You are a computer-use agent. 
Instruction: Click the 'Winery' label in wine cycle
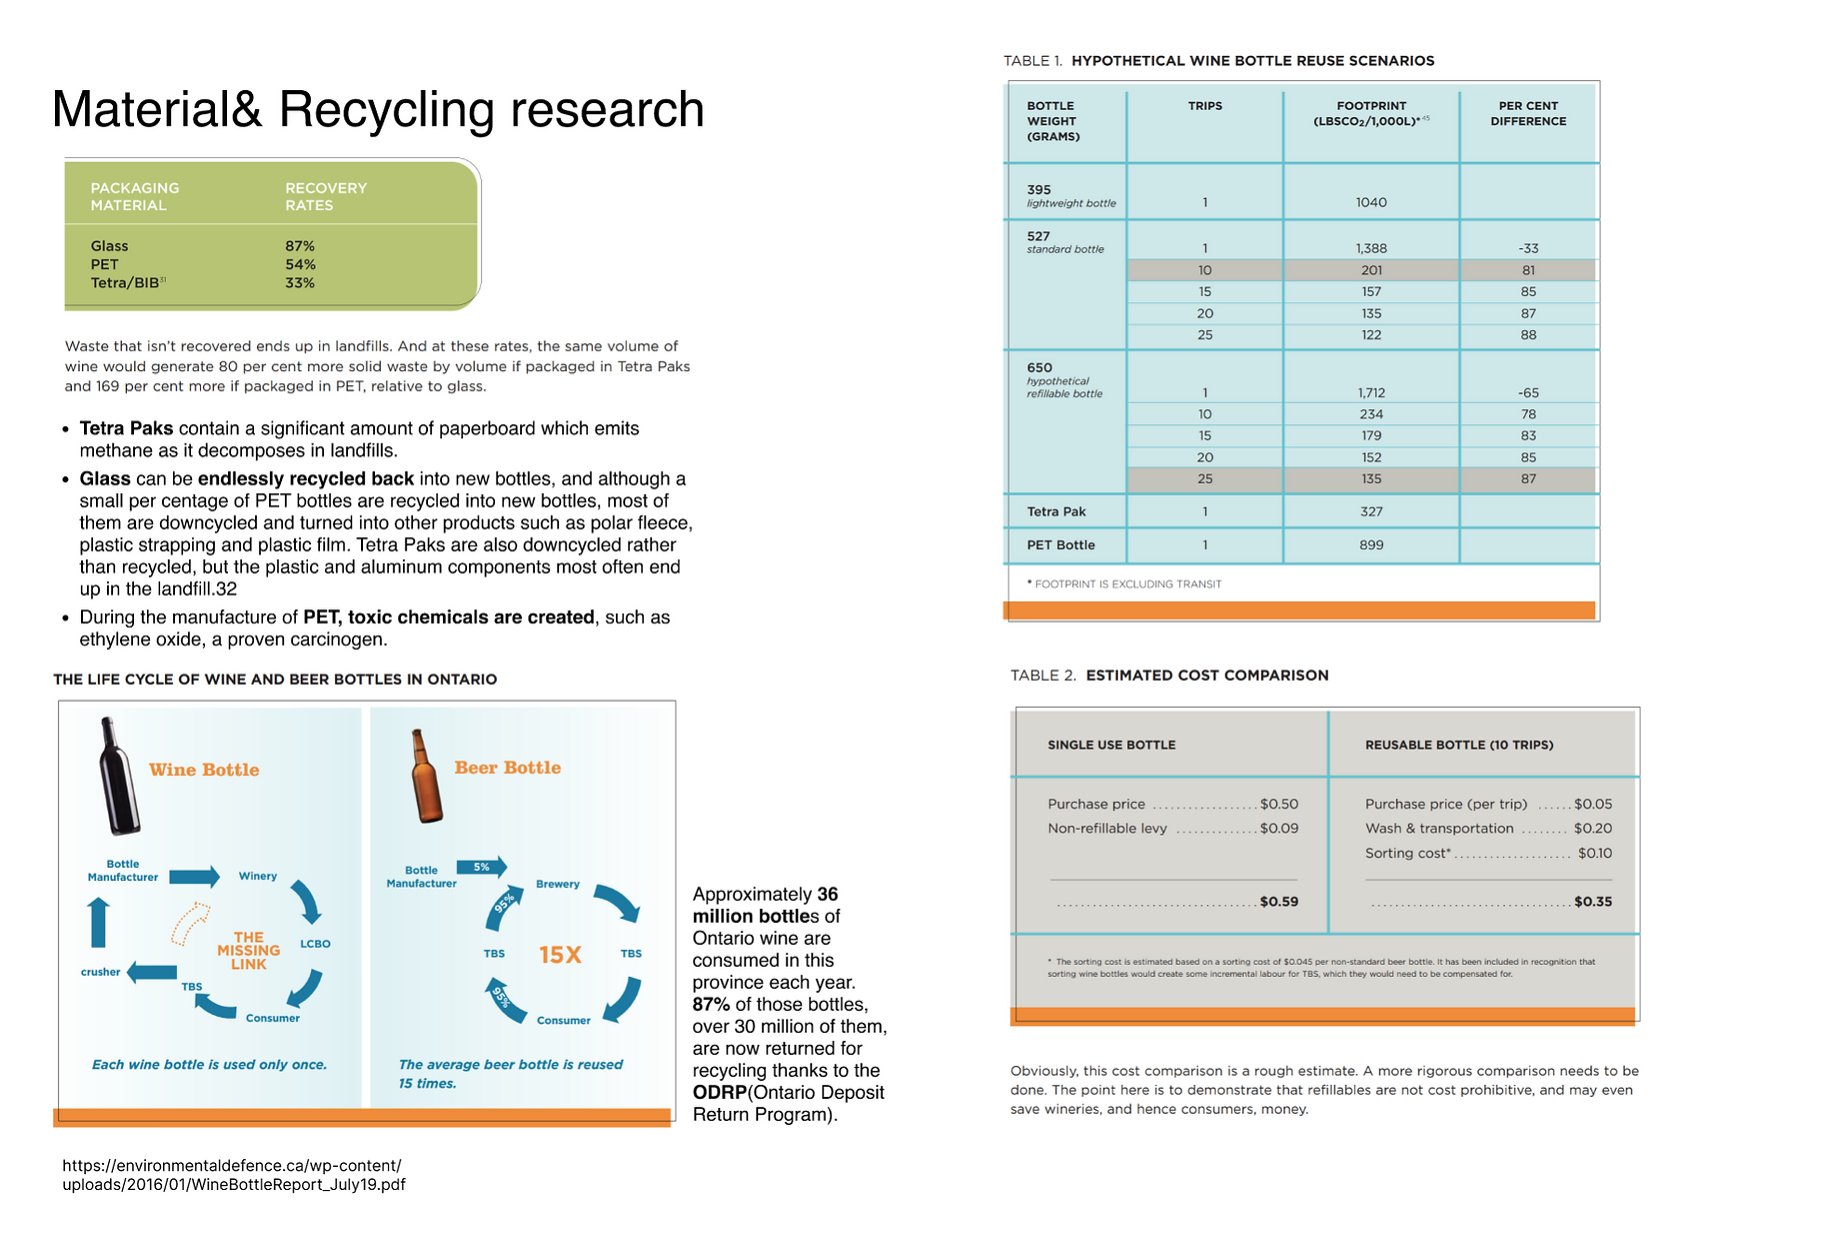[258, 876]
